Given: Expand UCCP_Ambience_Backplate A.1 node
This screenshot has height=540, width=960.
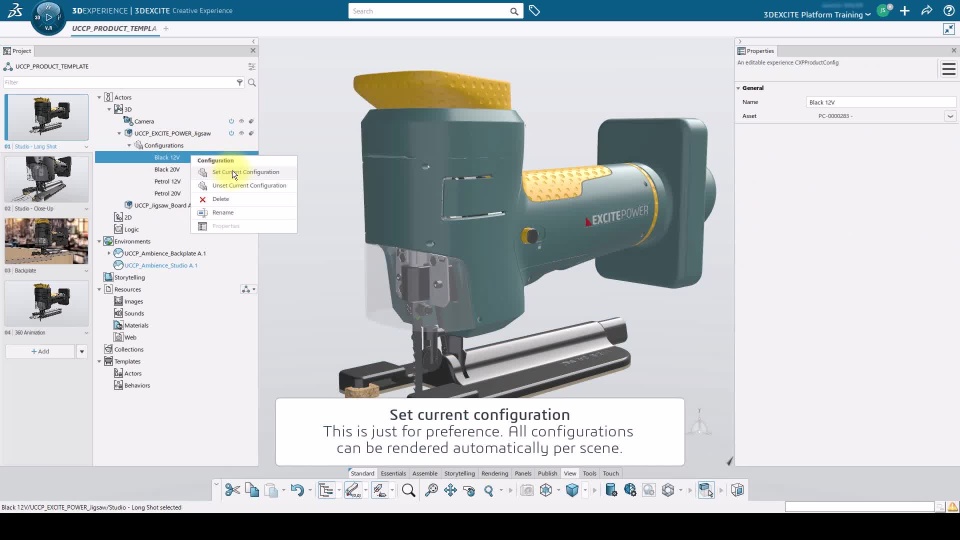Looking at the screenshot, I should point(110,253).
